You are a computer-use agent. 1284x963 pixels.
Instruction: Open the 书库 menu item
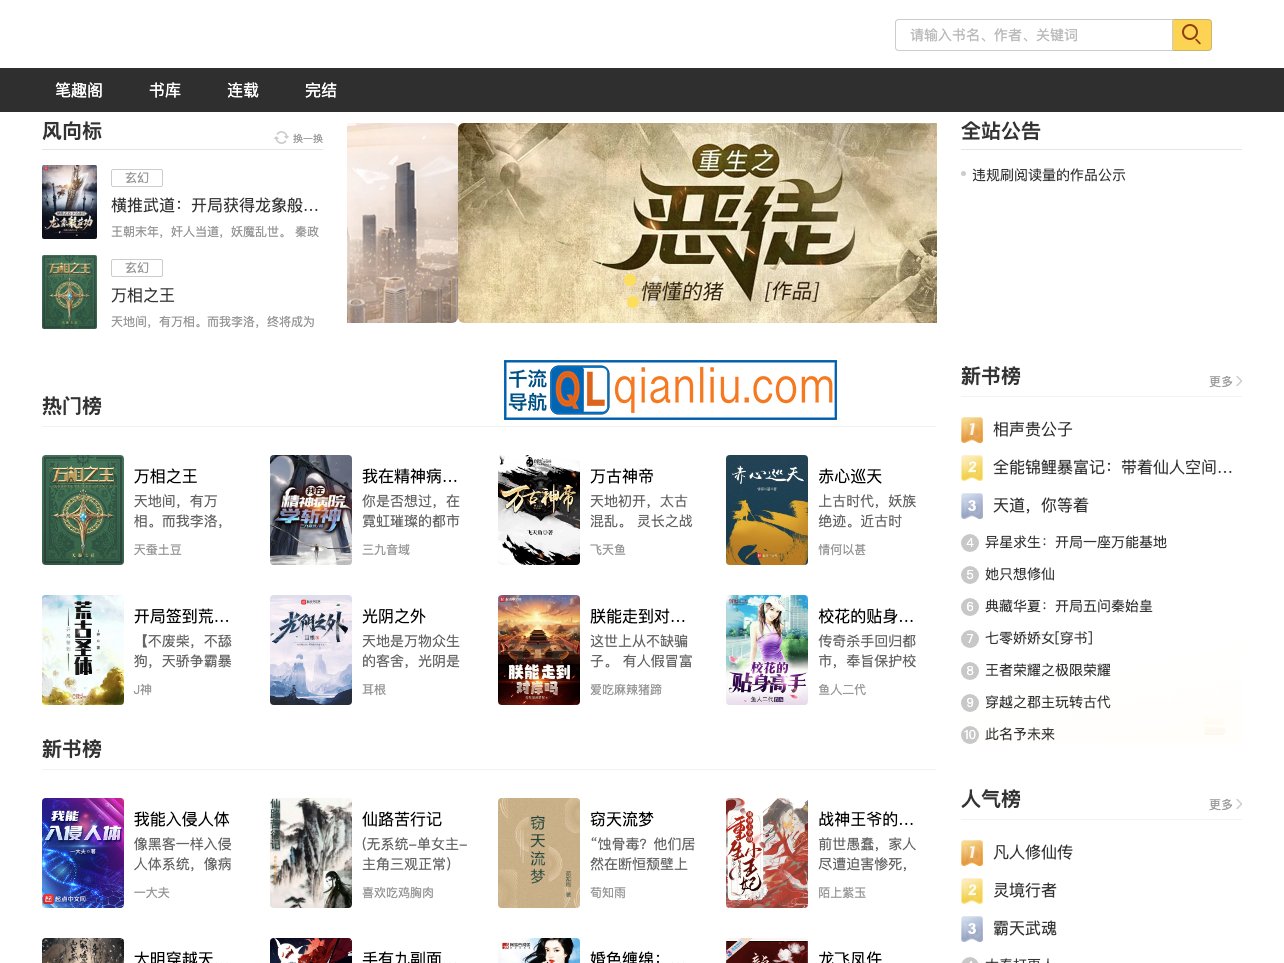[x=165, y=90]
